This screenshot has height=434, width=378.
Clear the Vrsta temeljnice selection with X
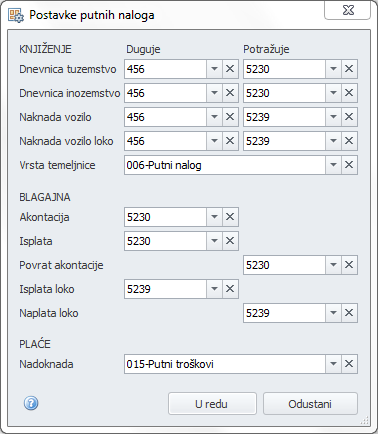point(349,165)
